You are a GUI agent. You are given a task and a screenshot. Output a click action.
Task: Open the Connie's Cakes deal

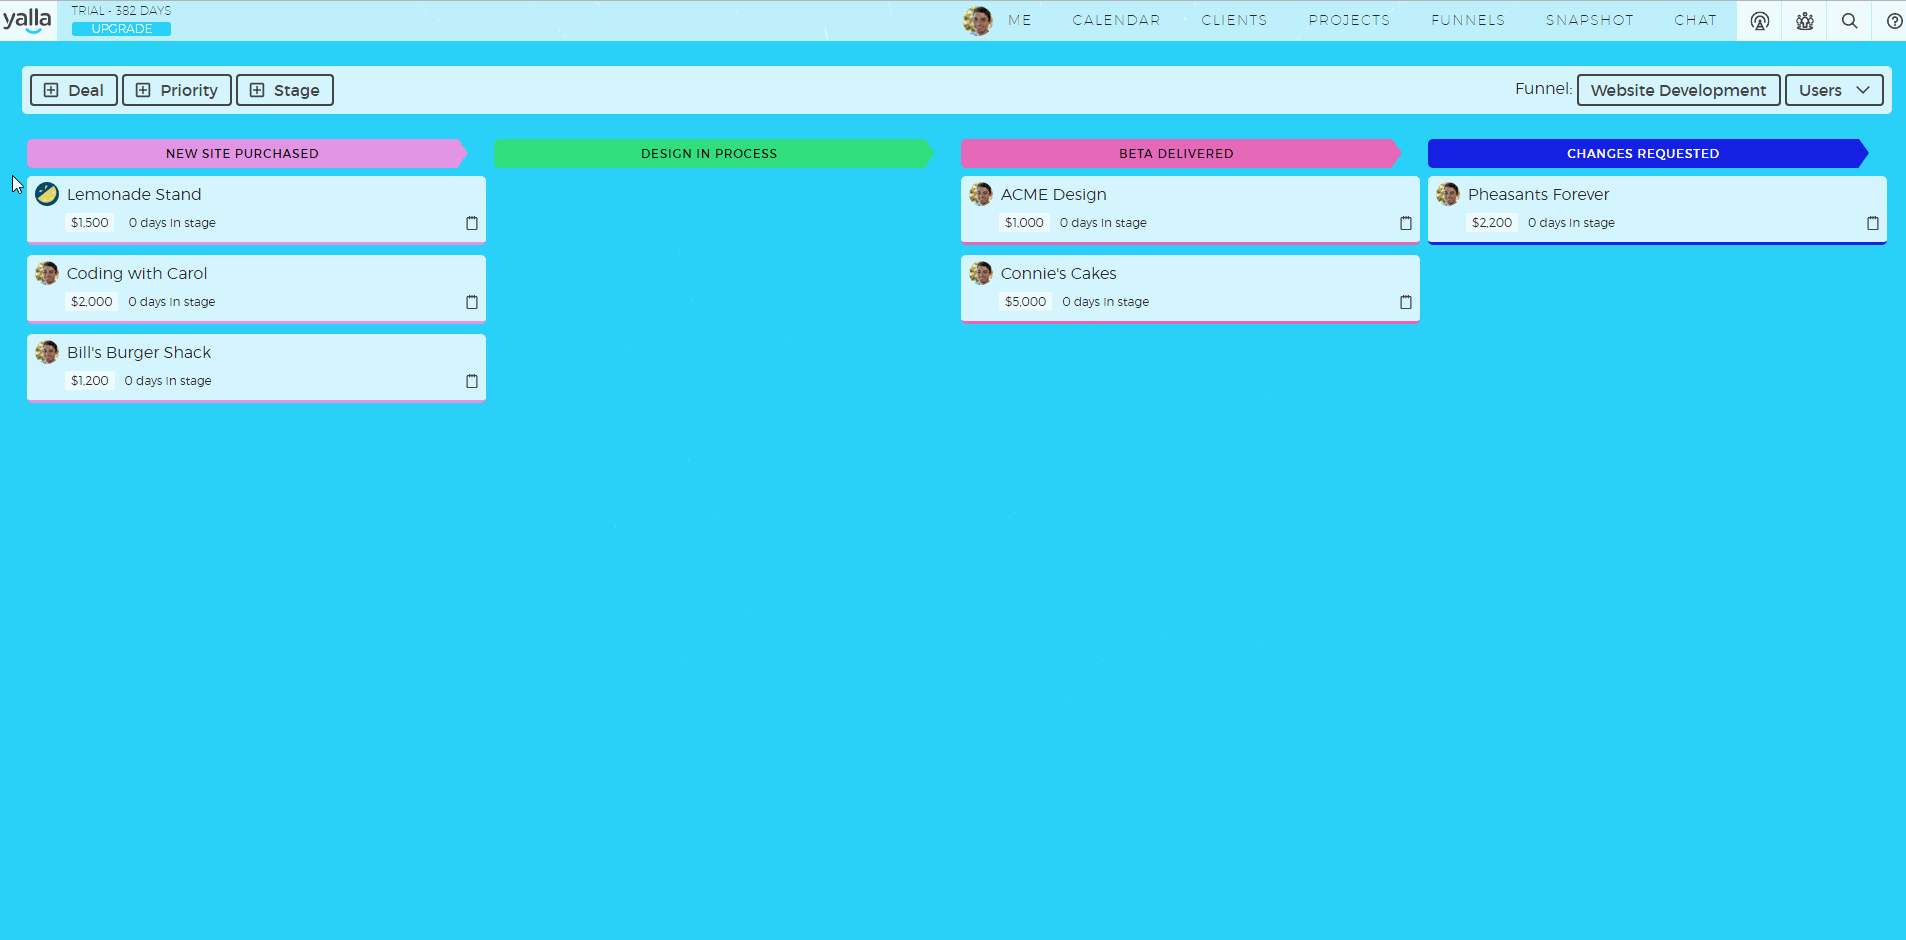tap(1059, 273)
